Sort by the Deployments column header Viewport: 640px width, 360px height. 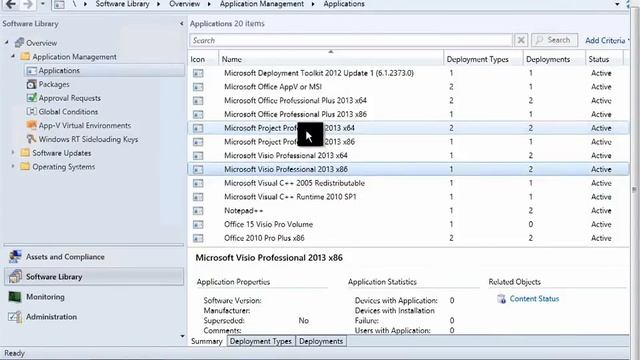point(554,59)
